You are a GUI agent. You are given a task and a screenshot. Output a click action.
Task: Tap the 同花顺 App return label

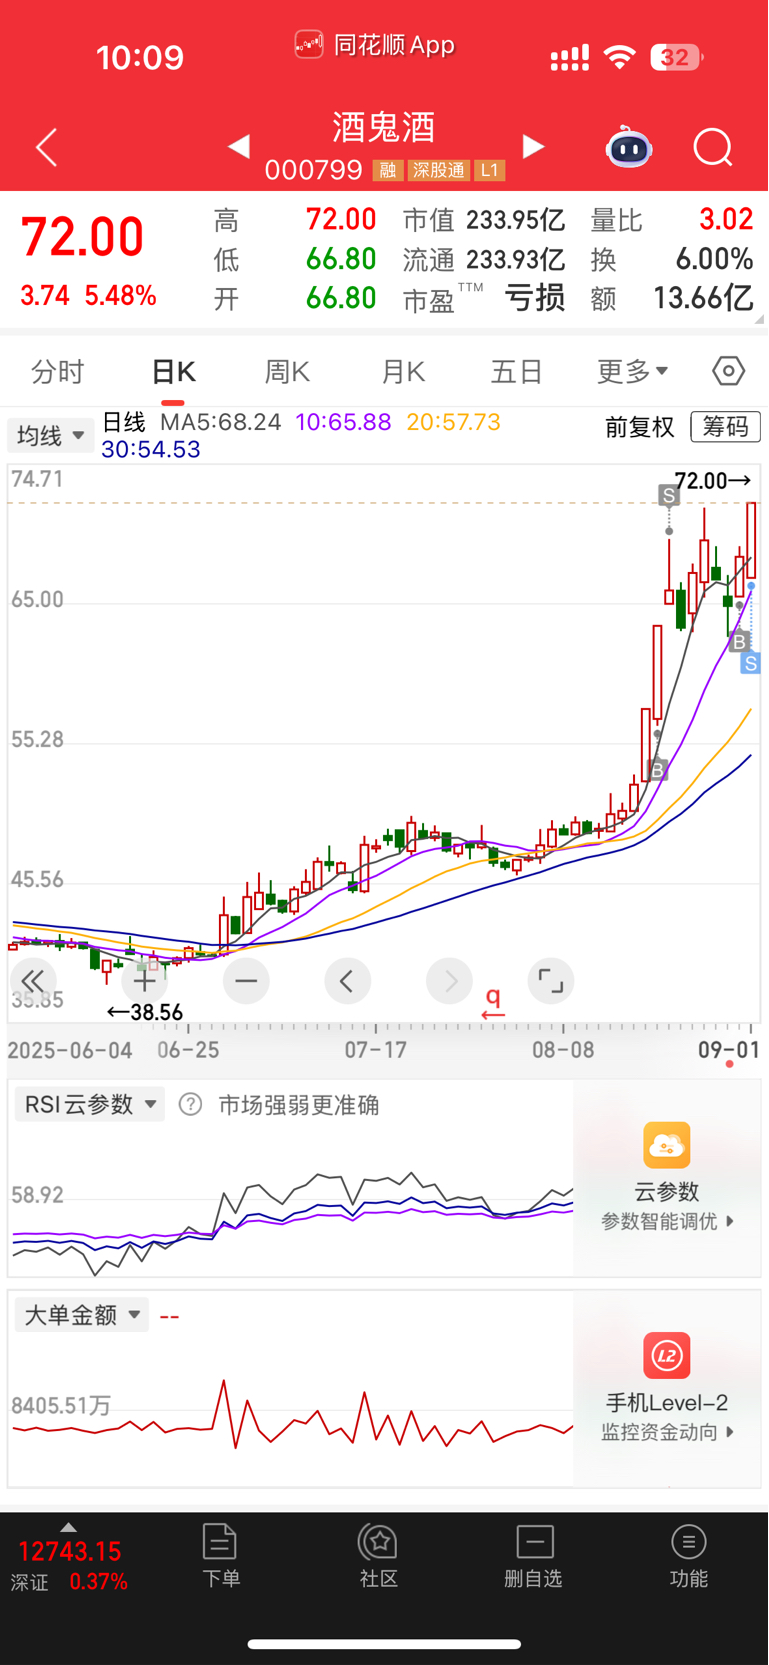[375, 45]
